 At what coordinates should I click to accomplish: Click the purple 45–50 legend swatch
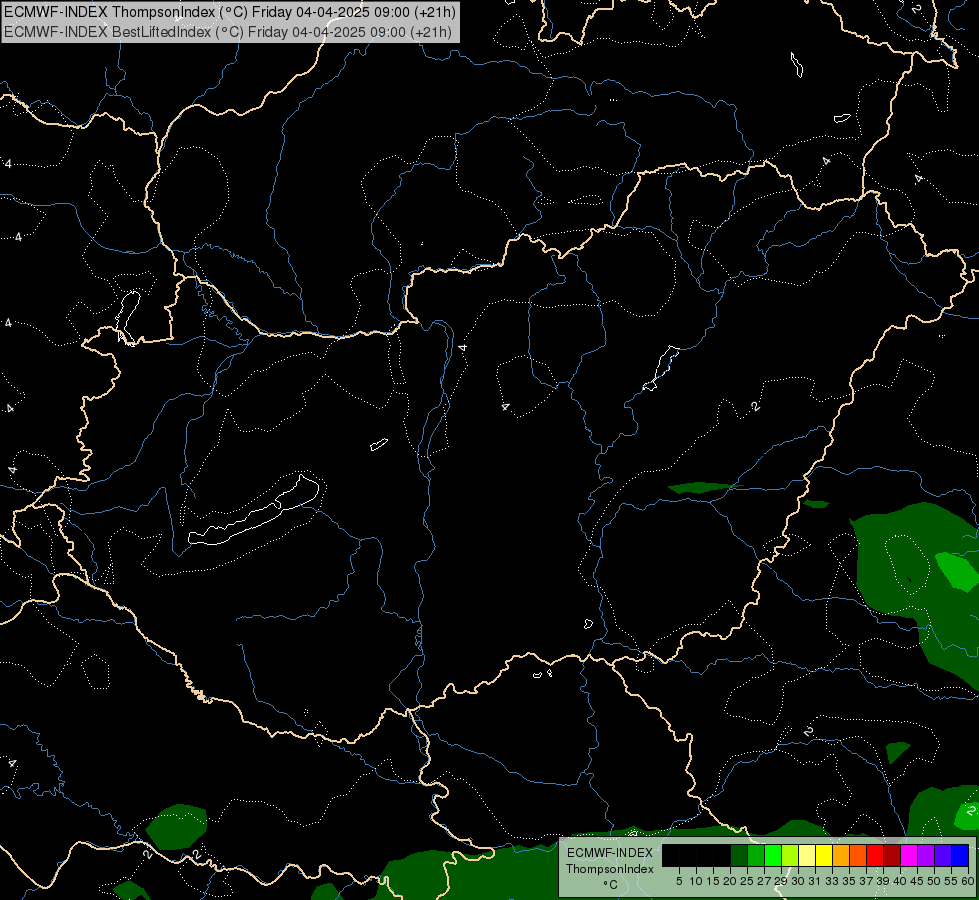926,855
